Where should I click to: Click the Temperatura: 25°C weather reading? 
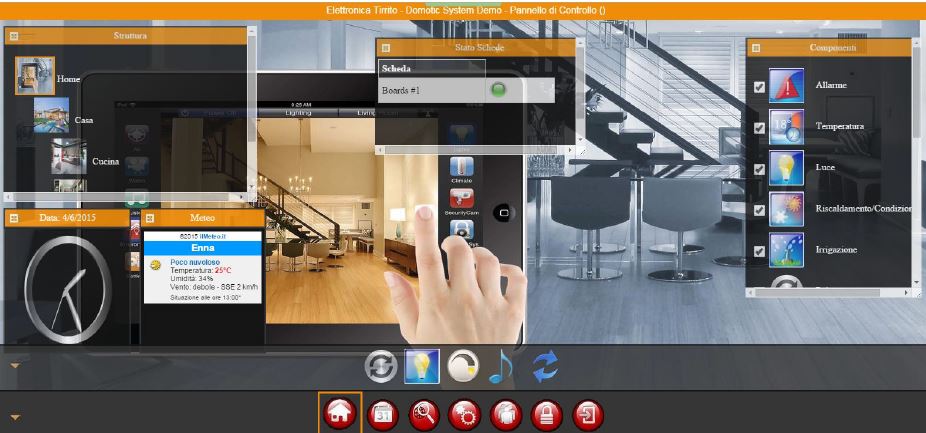tap(201, 269)
